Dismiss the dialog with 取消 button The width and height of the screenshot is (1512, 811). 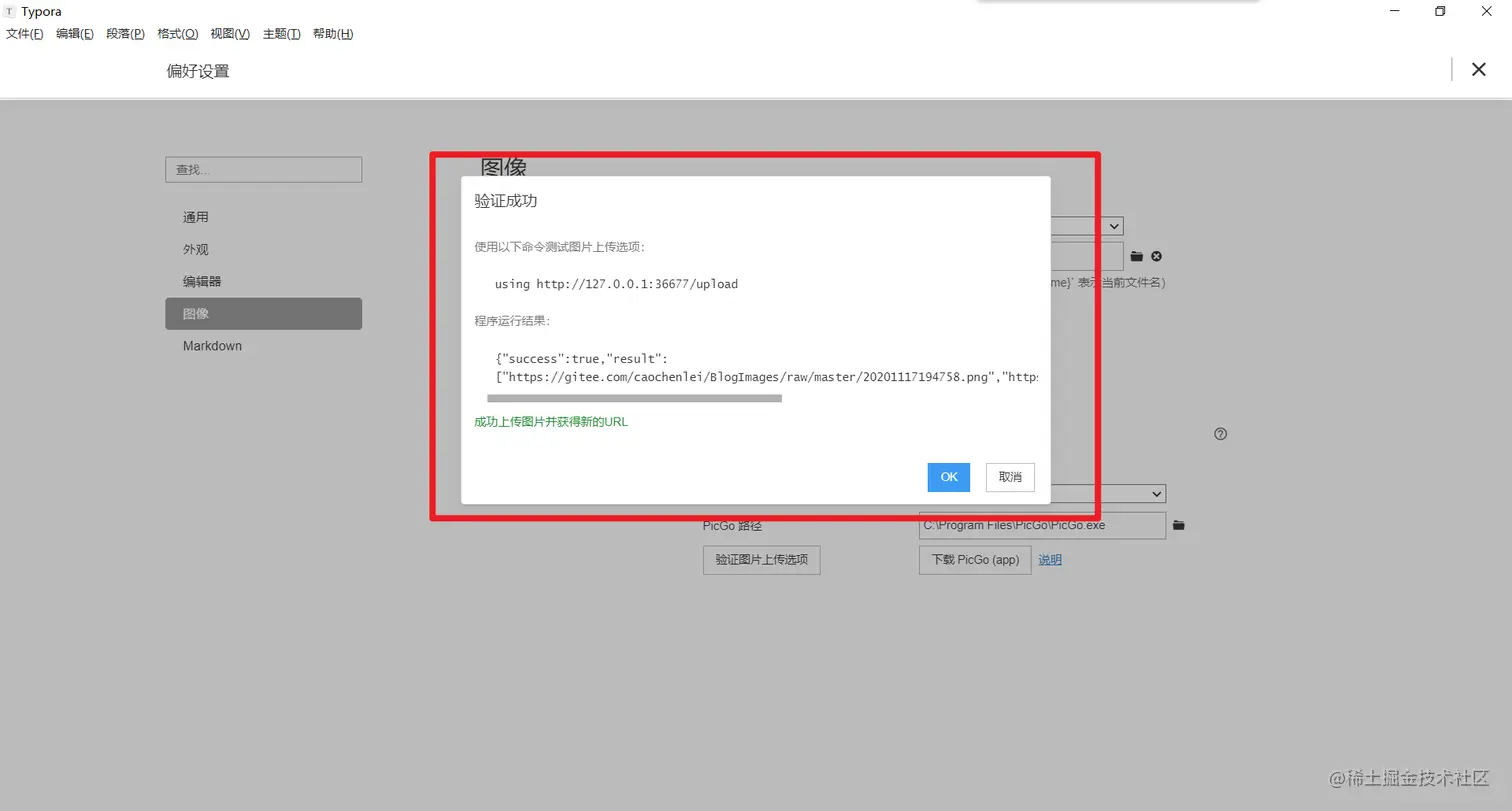click(1010, 477)
